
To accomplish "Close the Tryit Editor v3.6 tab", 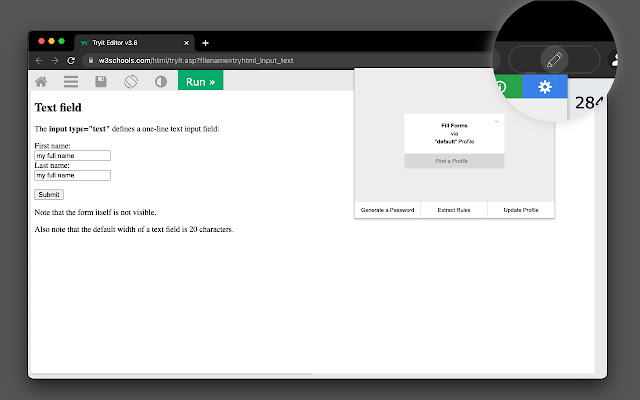I will 186,43.
